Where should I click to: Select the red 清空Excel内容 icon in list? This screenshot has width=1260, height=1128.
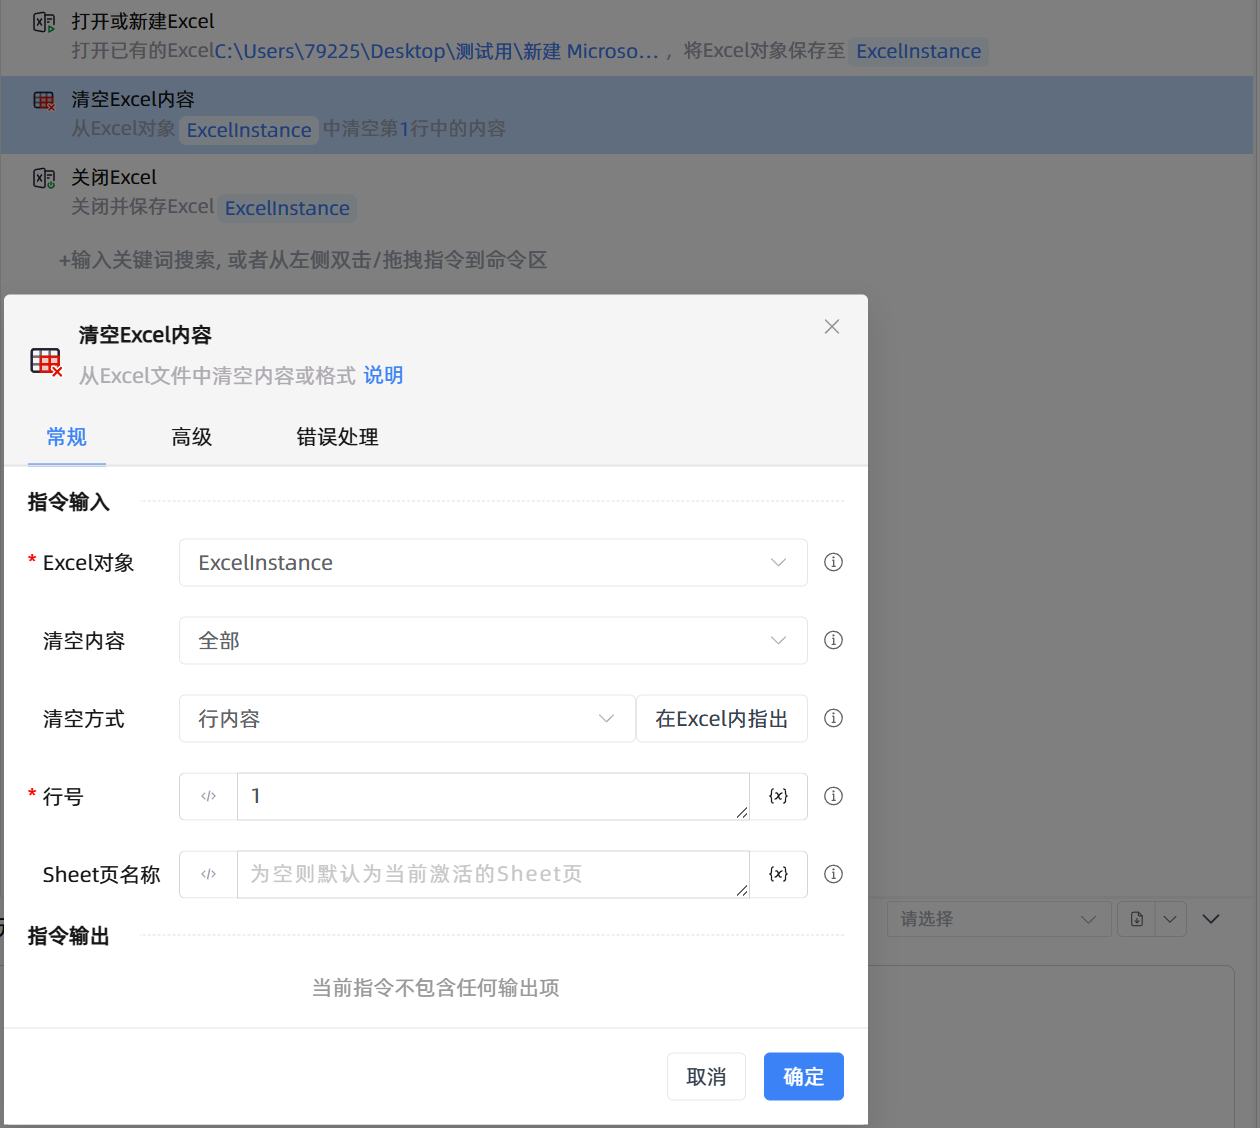[x=42, y=100]
